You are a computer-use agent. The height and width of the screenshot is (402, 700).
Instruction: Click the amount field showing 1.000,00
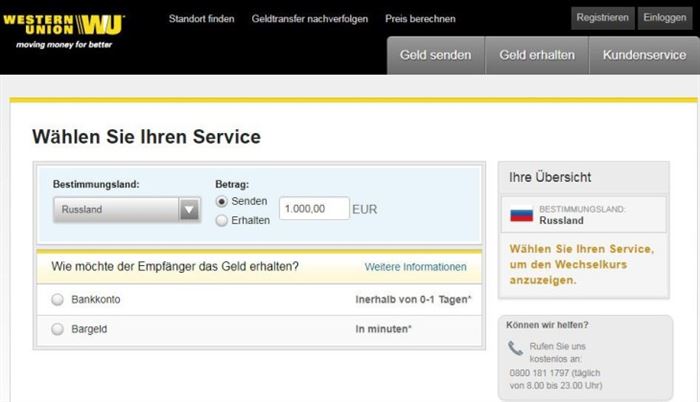click(x=314, y=209)
